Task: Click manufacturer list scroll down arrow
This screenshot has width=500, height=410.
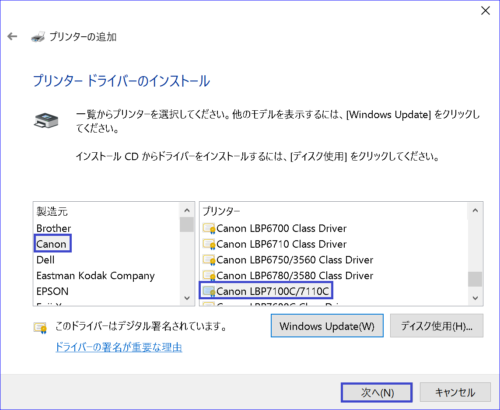Action: (187, 298)
